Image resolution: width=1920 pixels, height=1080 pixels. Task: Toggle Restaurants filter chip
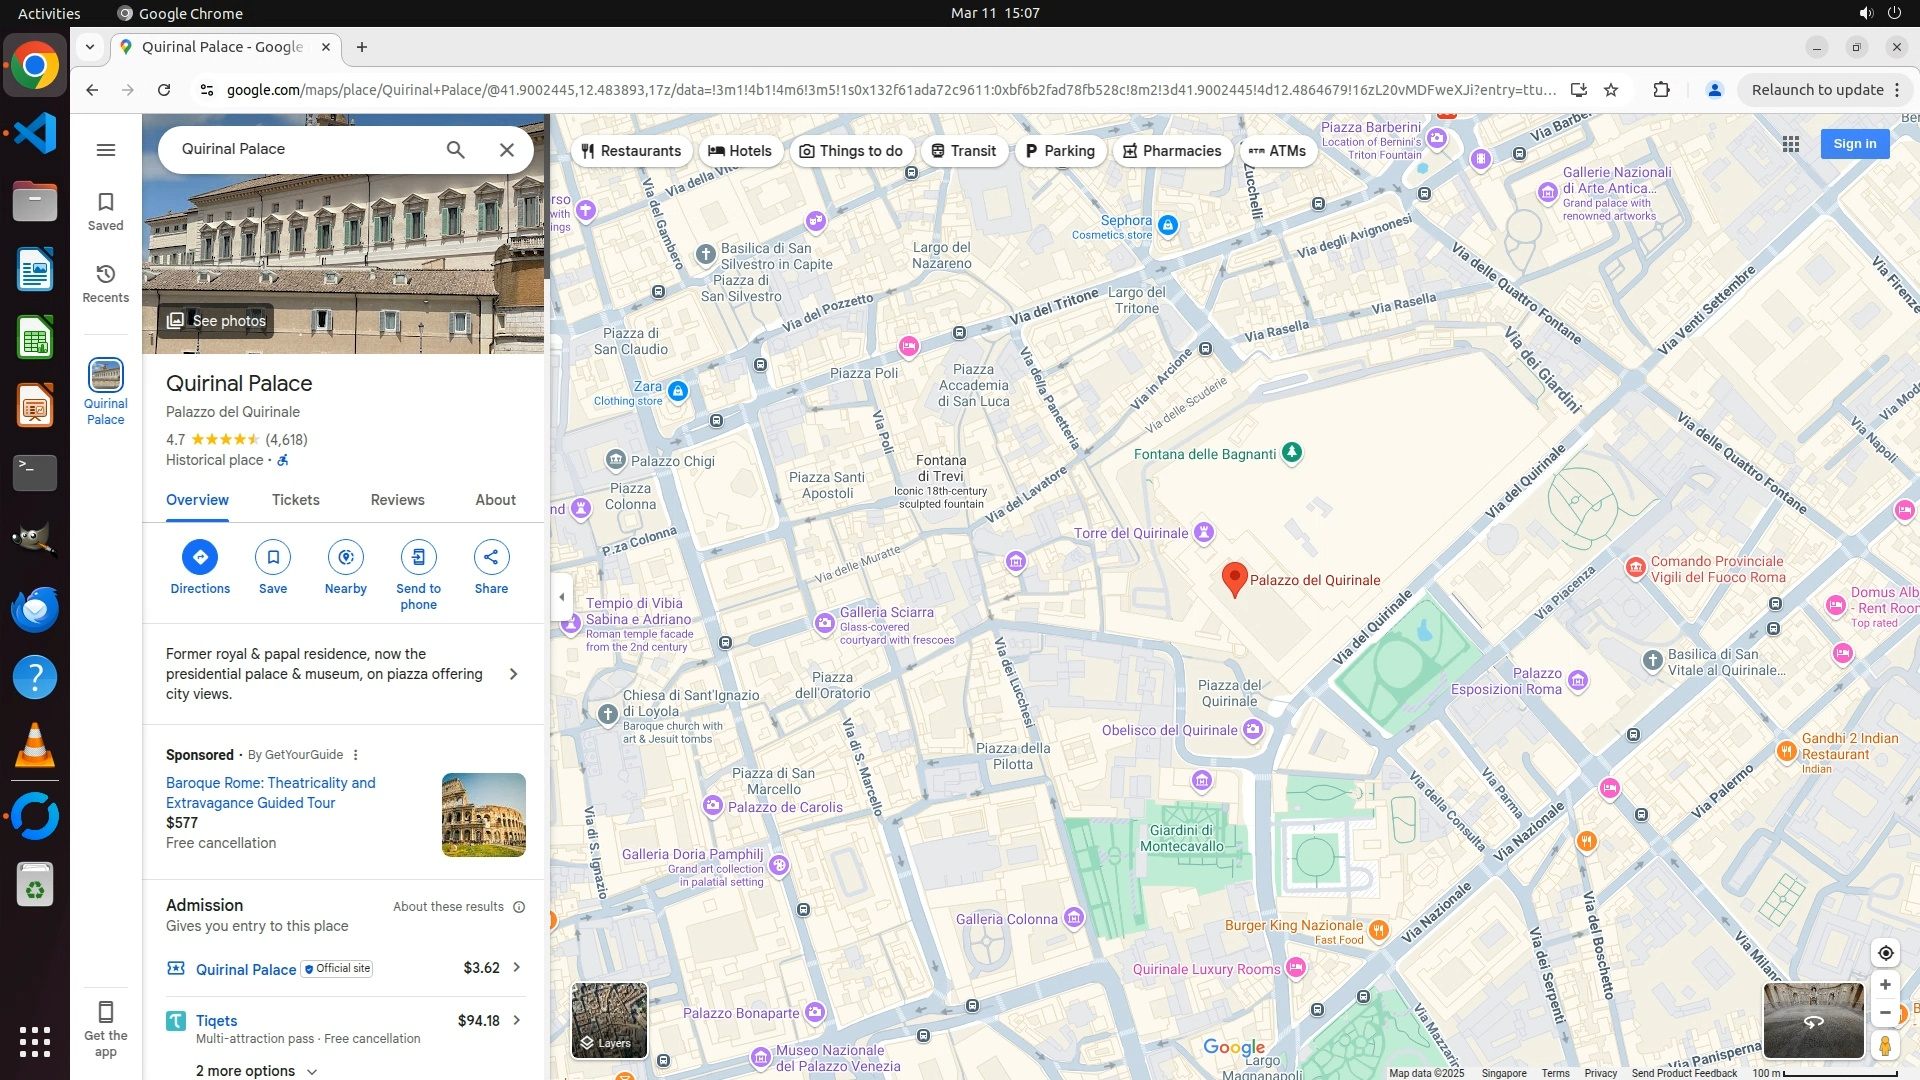(631, 151)
